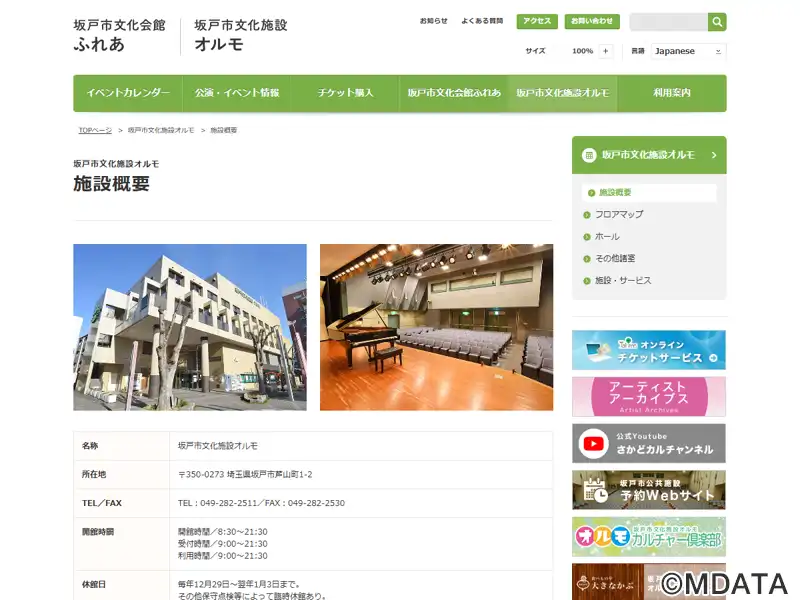This screenshot has height=600, width=800.
Task: Open ホール in the sidebar
Action: [608, 237]
